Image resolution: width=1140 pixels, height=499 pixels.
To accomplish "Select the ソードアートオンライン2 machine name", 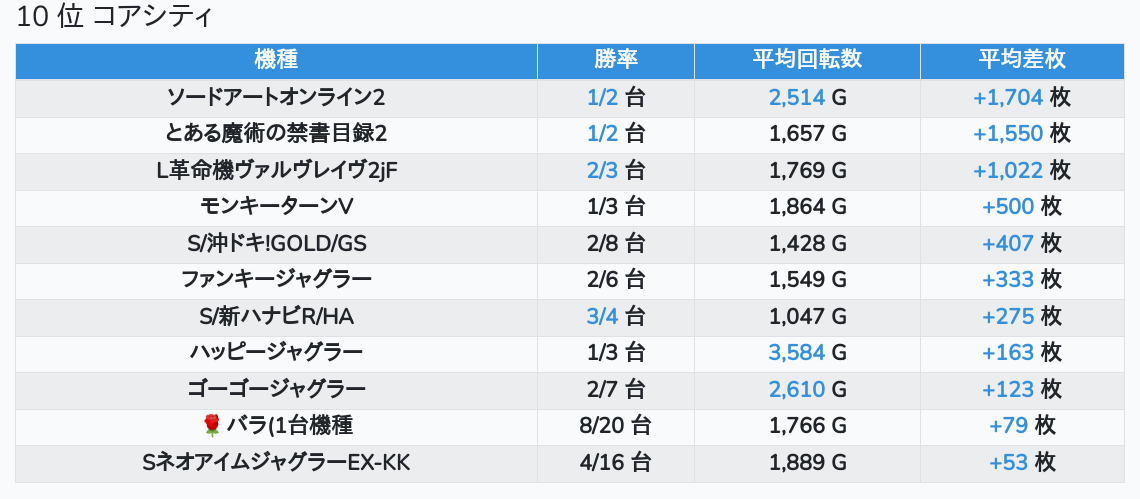I will click(276, 97).
